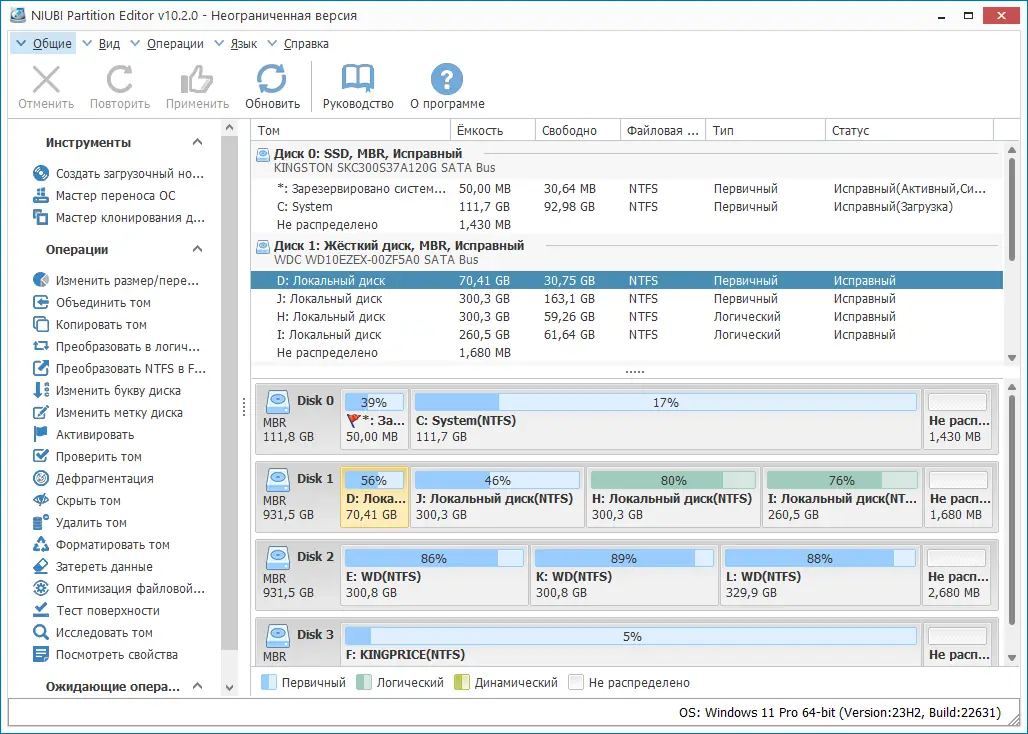Open the Руководство user manual
1028x734 pixels.
coord(357,85)
